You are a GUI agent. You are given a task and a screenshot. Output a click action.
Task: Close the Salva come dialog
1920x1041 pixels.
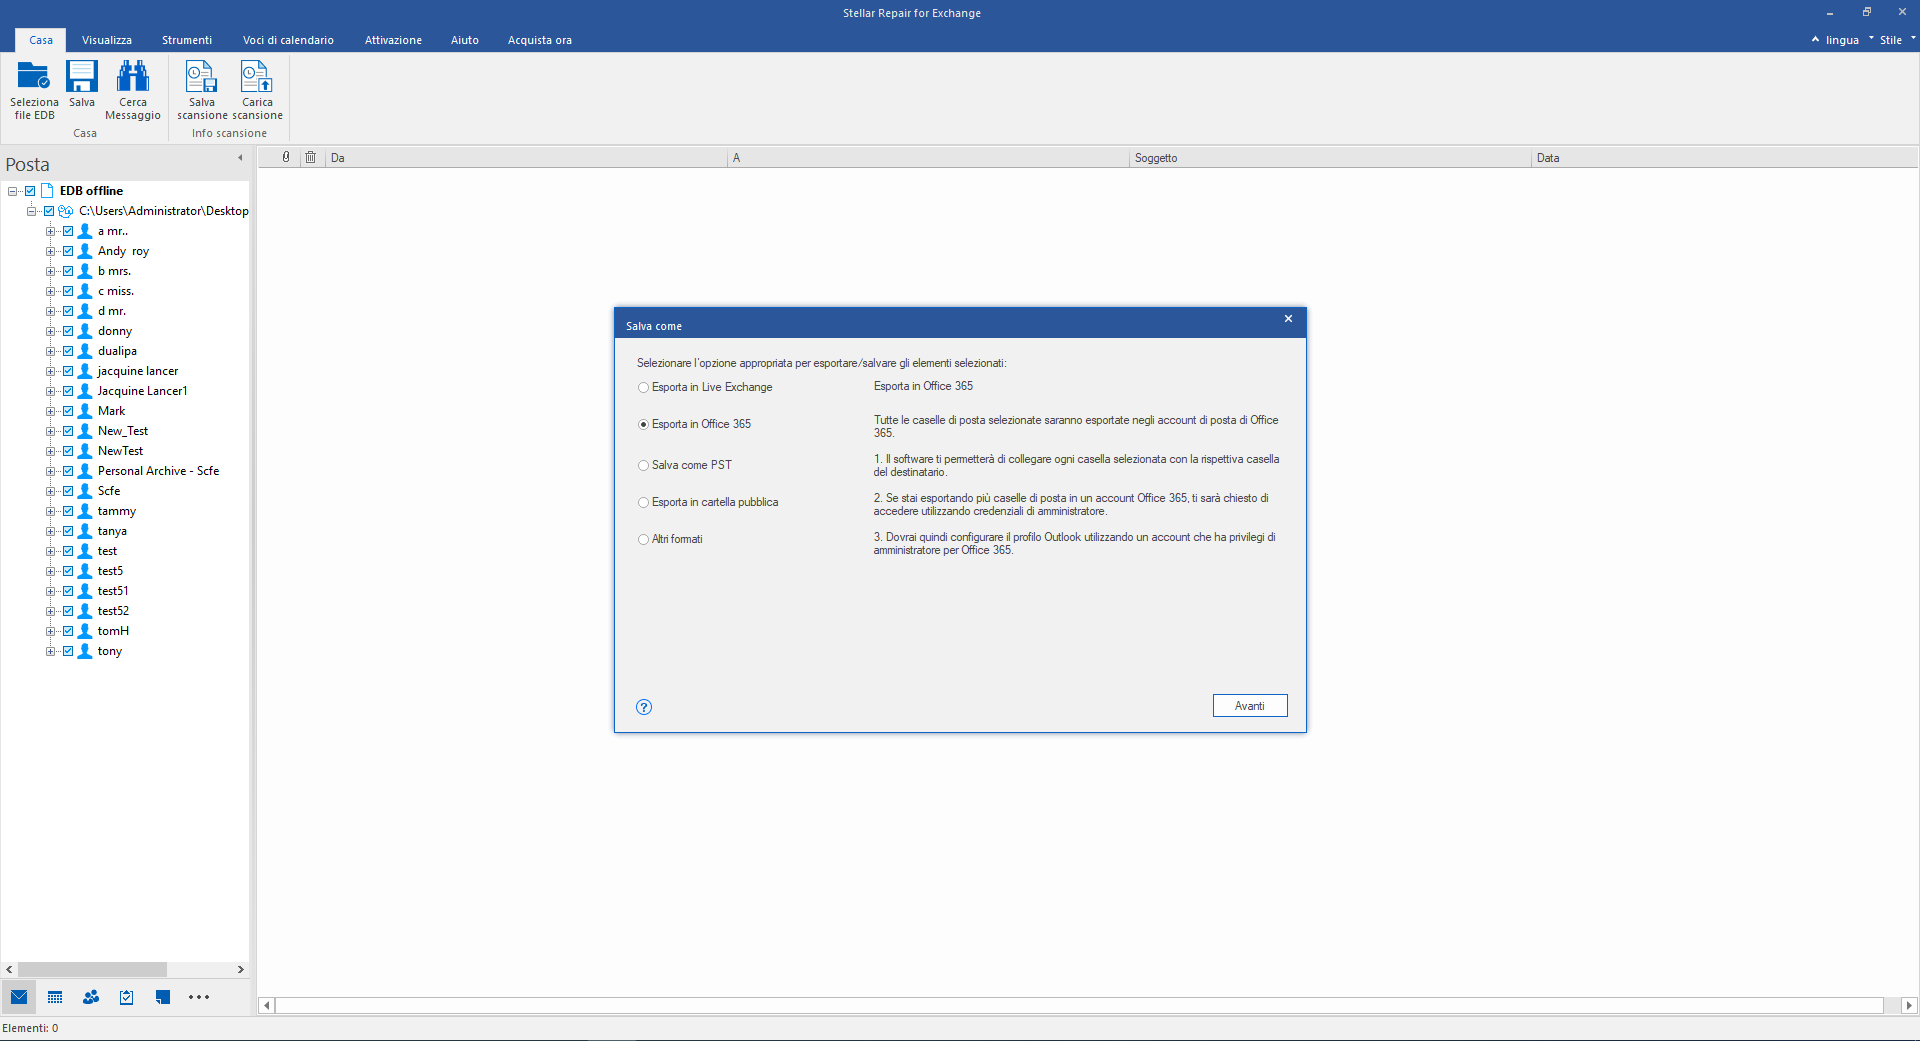click(1288, 319)
